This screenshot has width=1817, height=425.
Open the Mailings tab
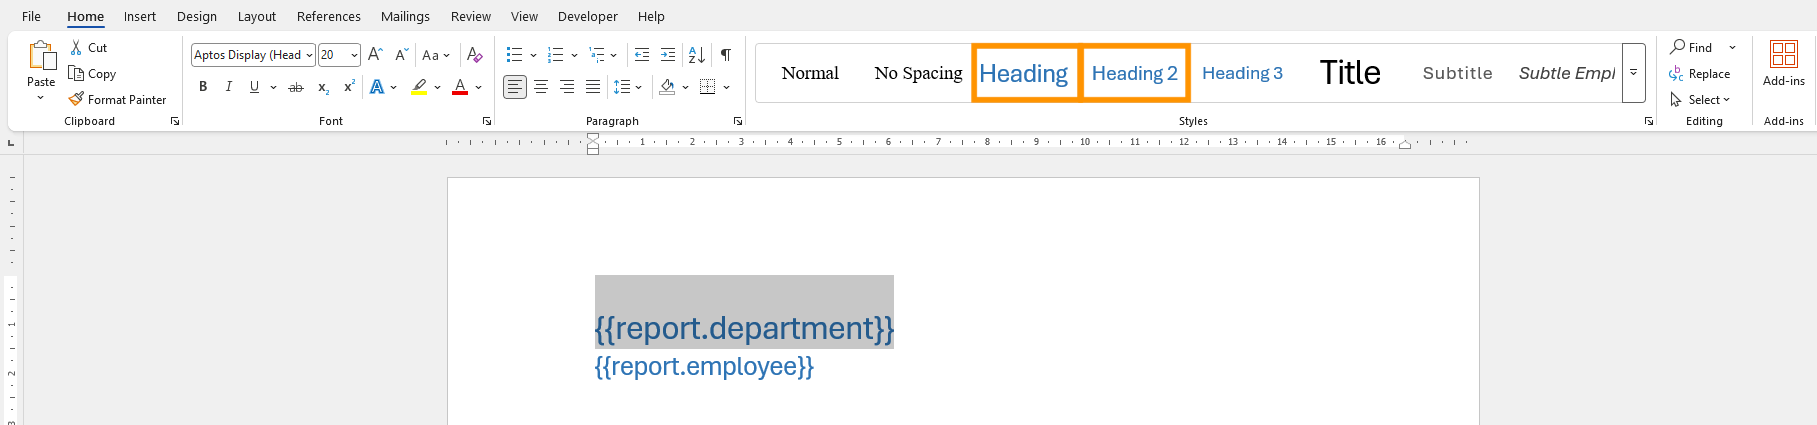point(405,16)
